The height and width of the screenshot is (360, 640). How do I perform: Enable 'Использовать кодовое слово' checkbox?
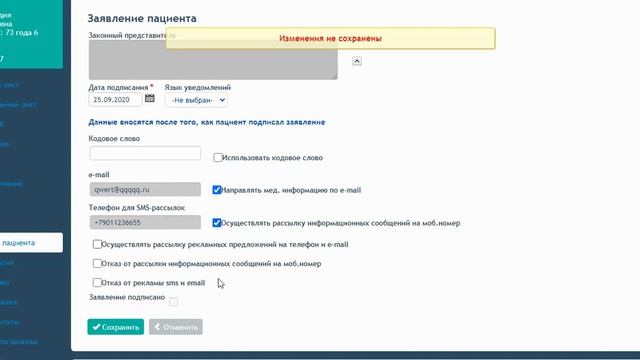tap(218, 158)
